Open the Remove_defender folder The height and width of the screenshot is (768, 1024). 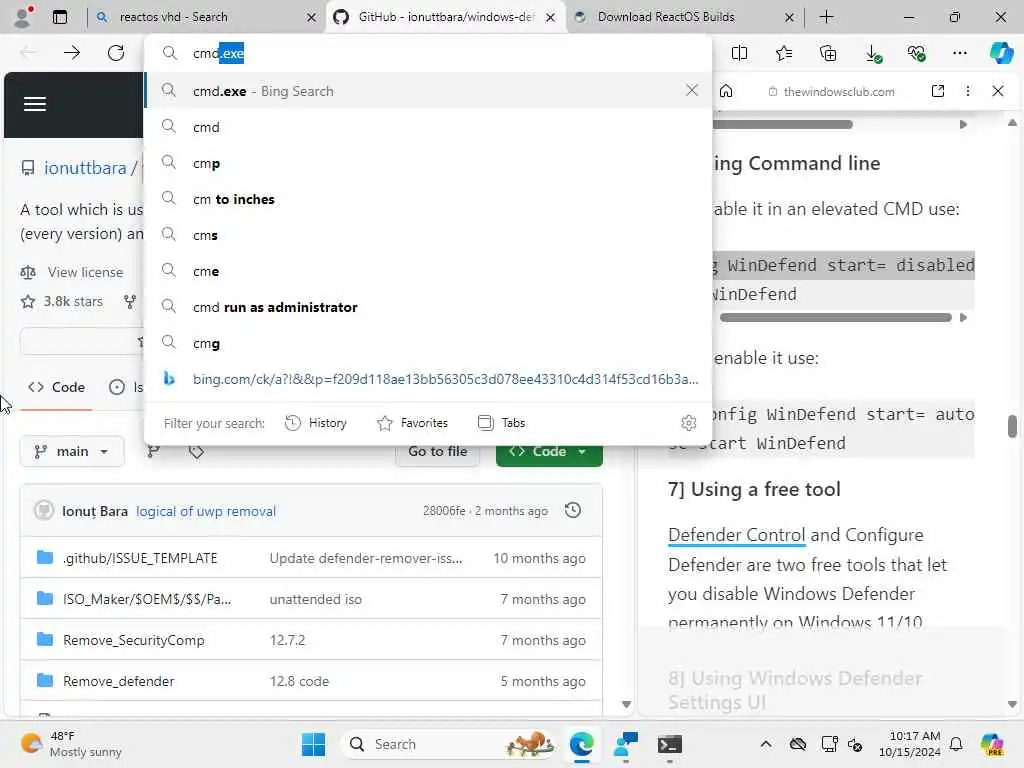(119, 681)
